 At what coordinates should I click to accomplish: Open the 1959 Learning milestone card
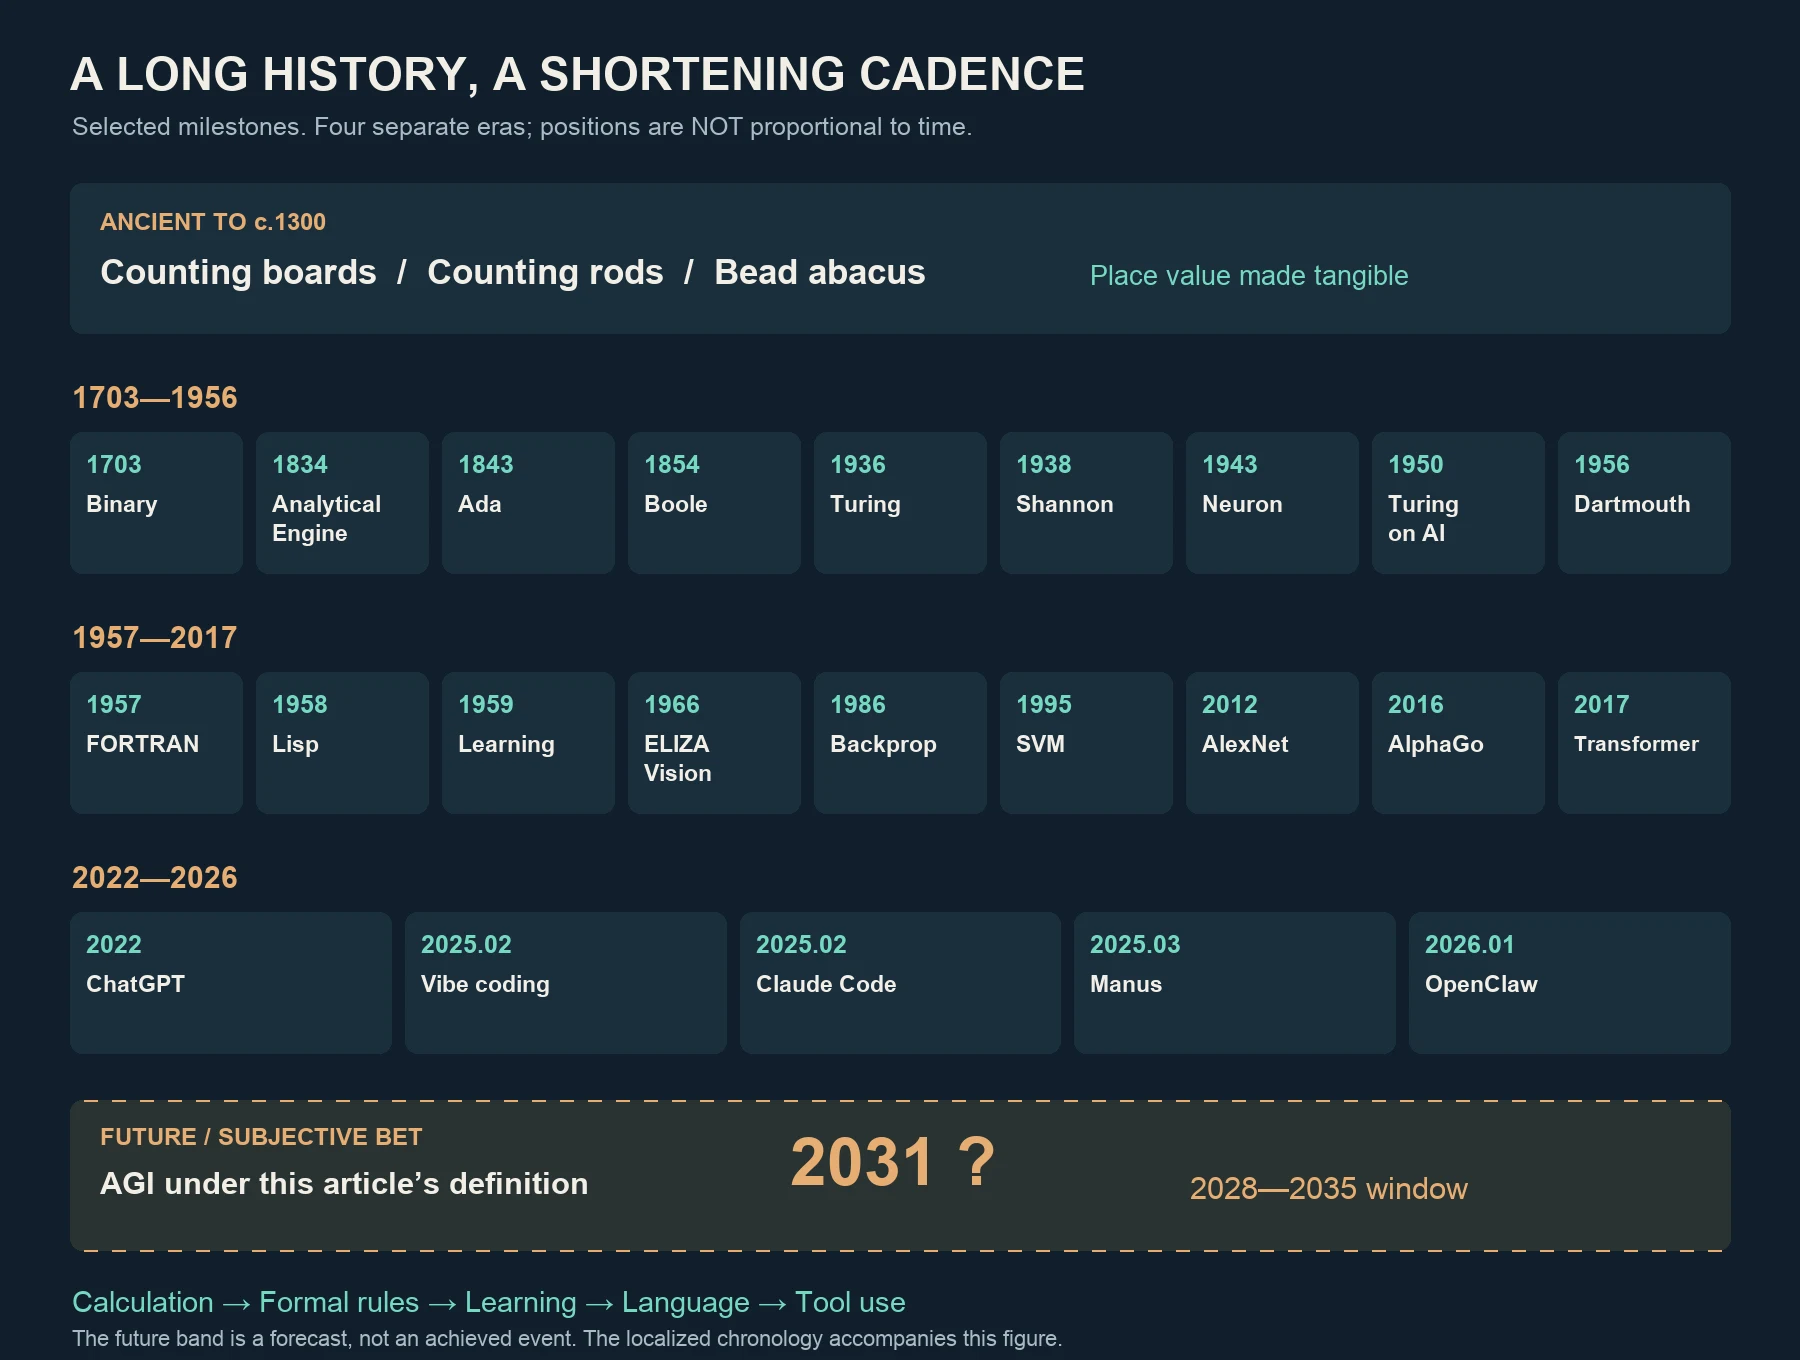pos(528,743)
